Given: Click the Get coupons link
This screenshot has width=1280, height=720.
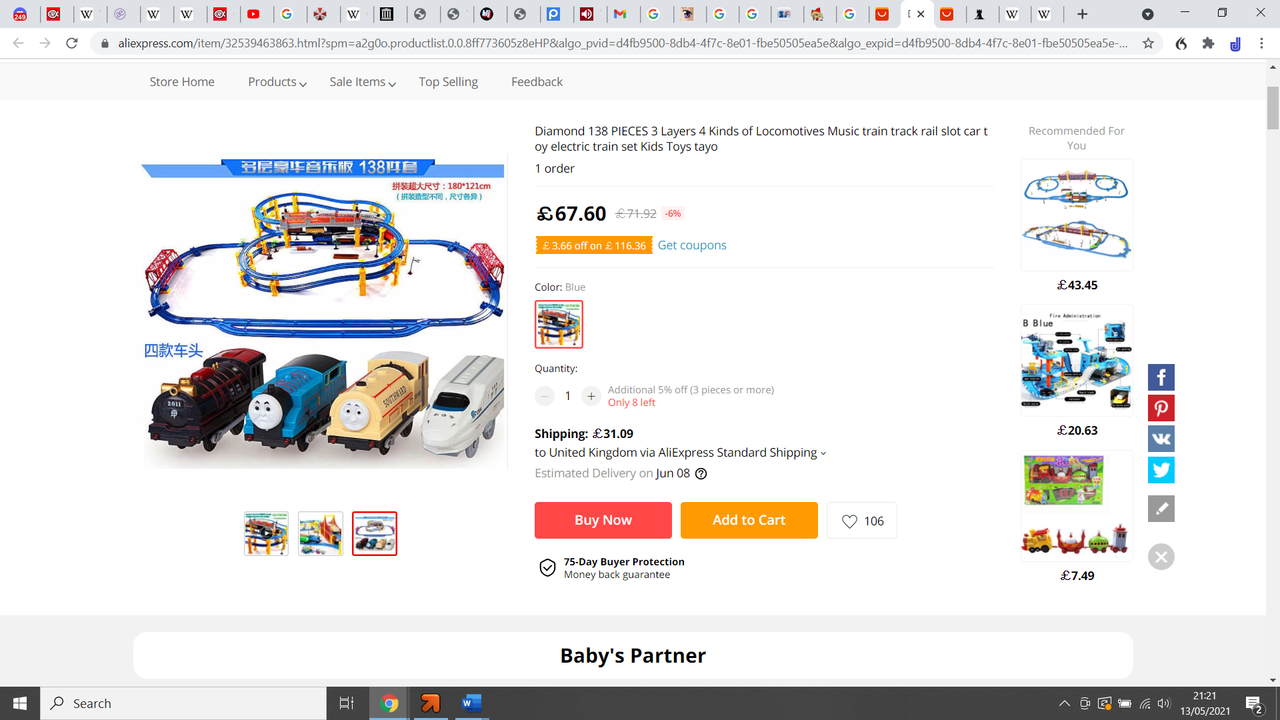Looking at the screenshot, I should pos(692,245).
